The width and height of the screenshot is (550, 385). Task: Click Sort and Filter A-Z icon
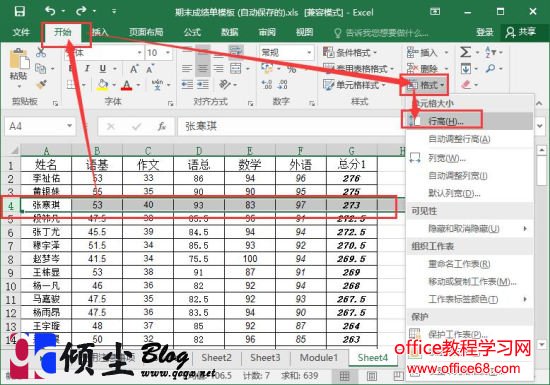click(490, 53)
